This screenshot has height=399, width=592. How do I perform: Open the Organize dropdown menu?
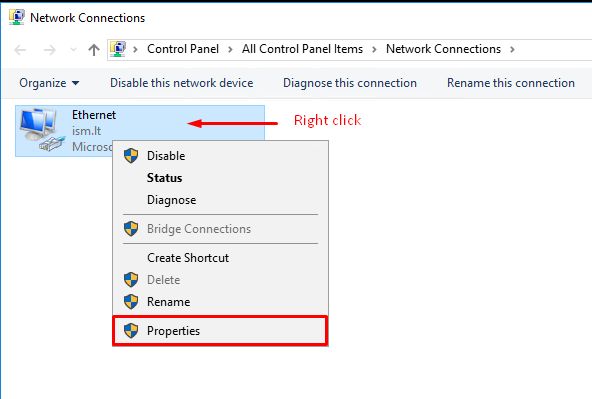click(x=49, y=83)
